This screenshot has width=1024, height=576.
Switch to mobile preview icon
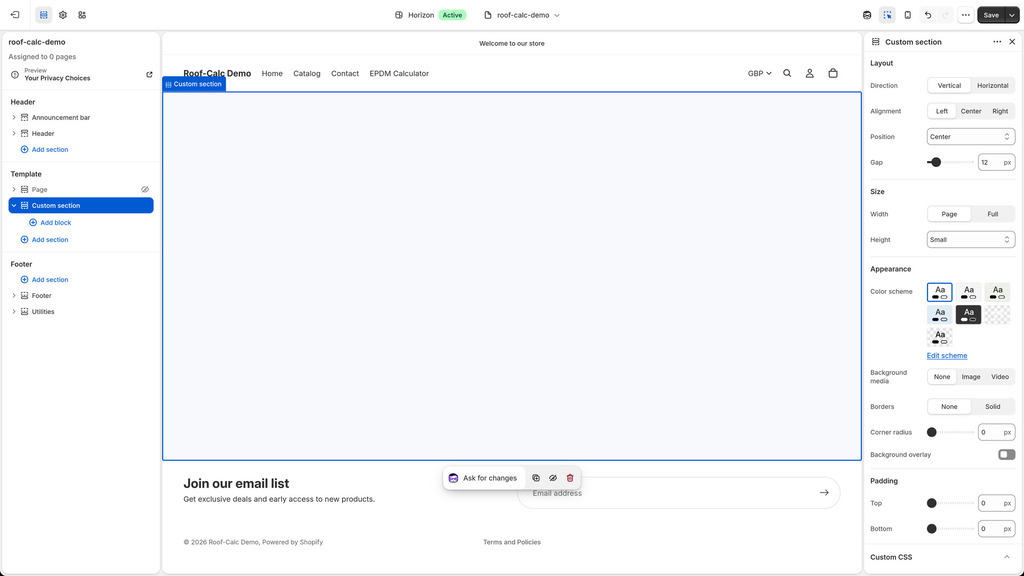[907, 15]
